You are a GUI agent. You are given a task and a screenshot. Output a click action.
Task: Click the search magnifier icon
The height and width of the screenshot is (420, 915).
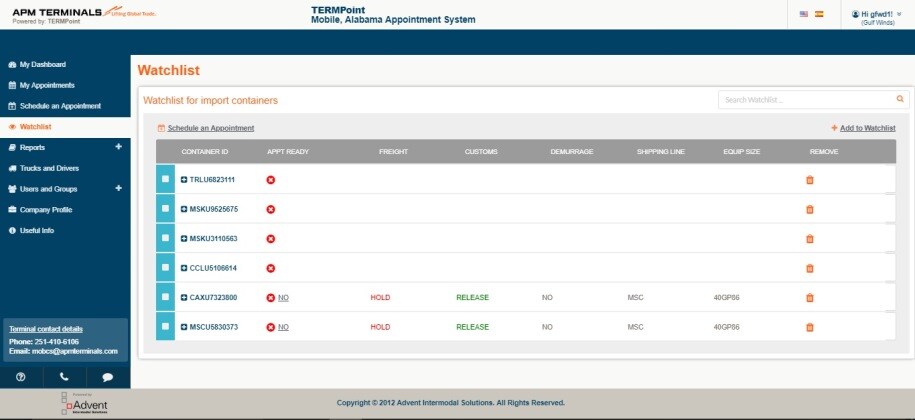(x=900, y=99)
